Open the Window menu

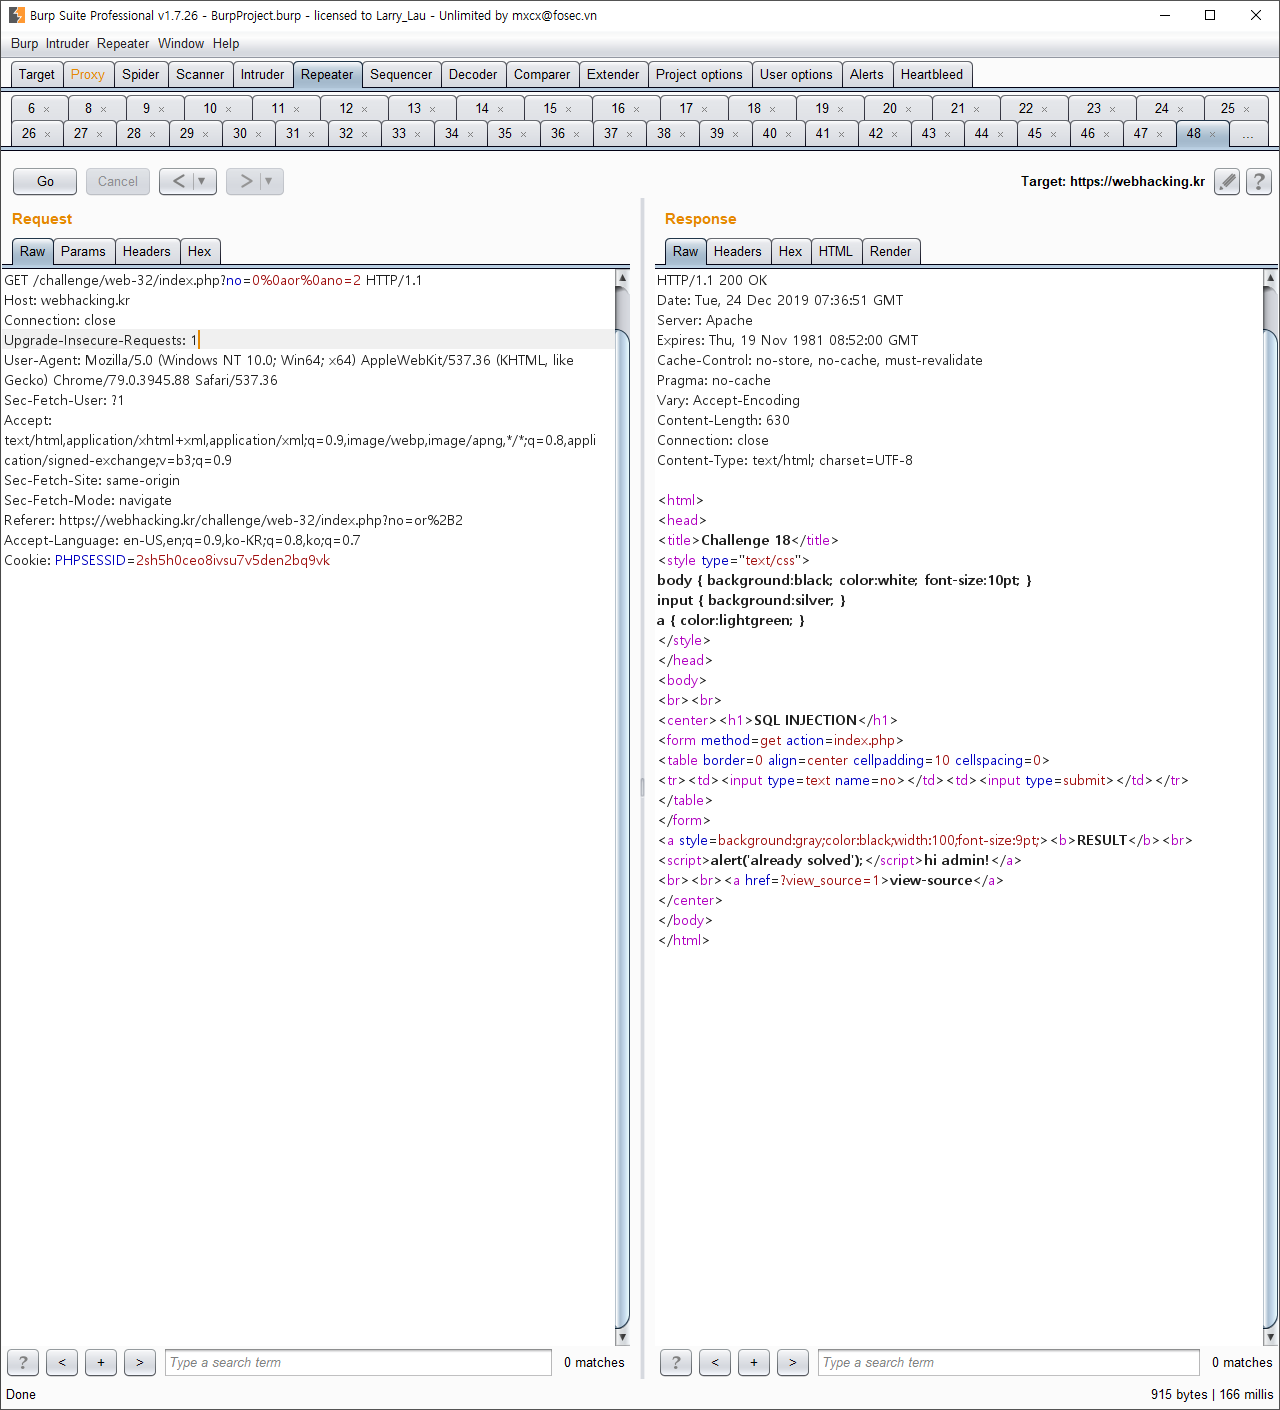click(181, 43)
